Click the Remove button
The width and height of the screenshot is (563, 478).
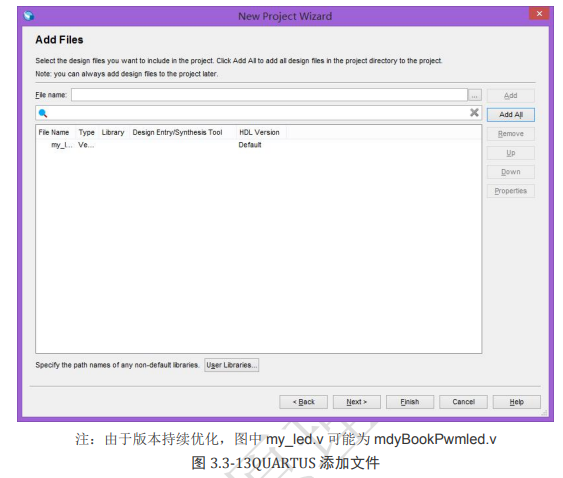click(x=511, y=134)
